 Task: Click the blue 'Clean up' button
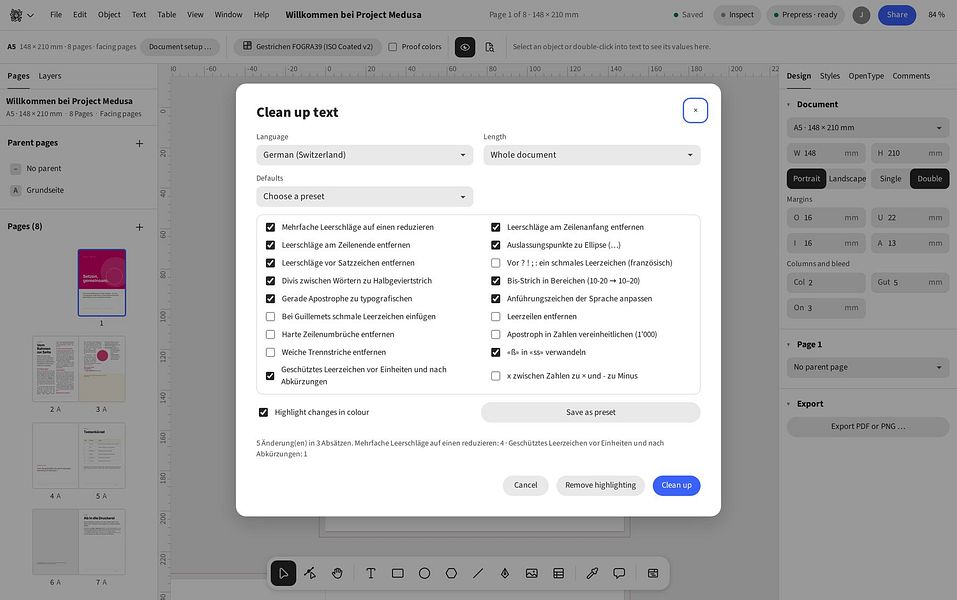[x=677, y=485]
